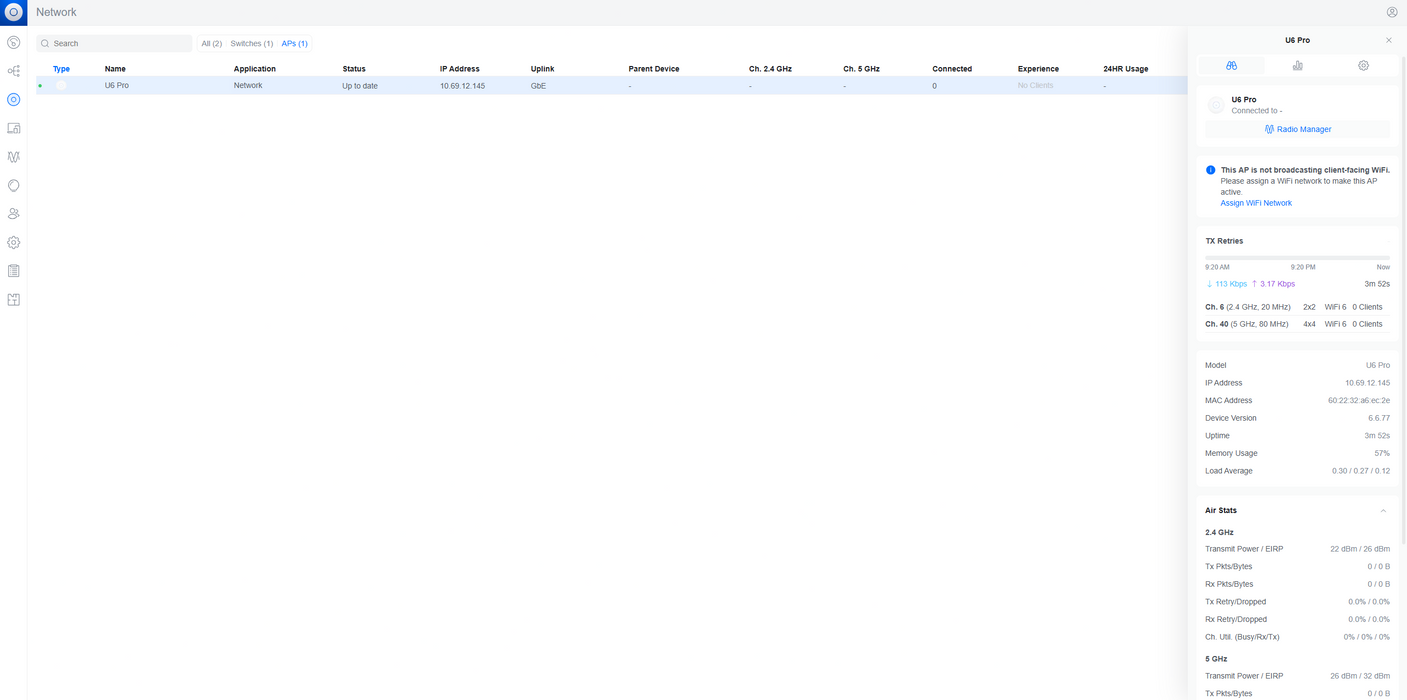Open the UniFi Devices page in sidebar
Image resolution: width=1407 pixels, height=700 pixels.
[x=13, y=100]
